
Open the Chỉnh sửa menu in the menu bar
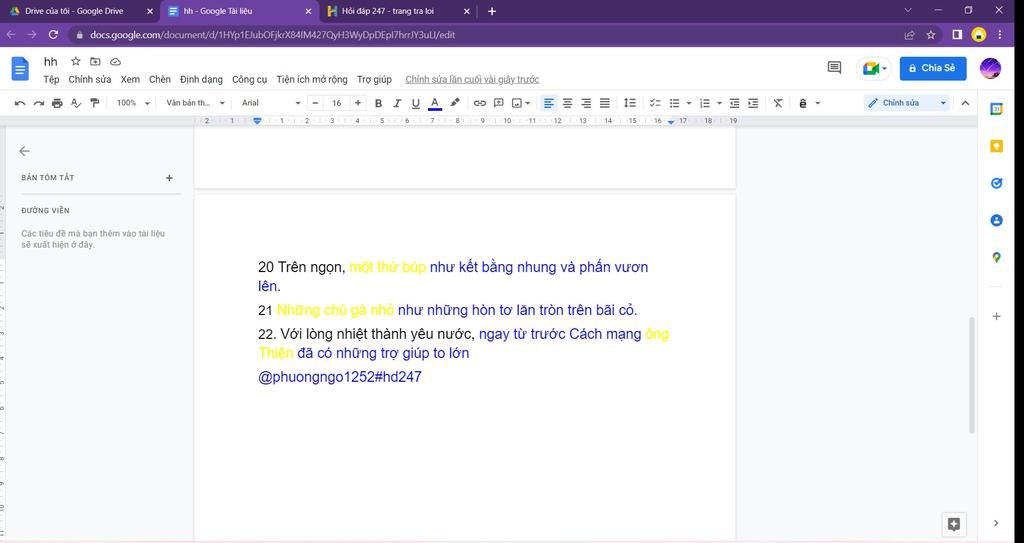(89, 79)
